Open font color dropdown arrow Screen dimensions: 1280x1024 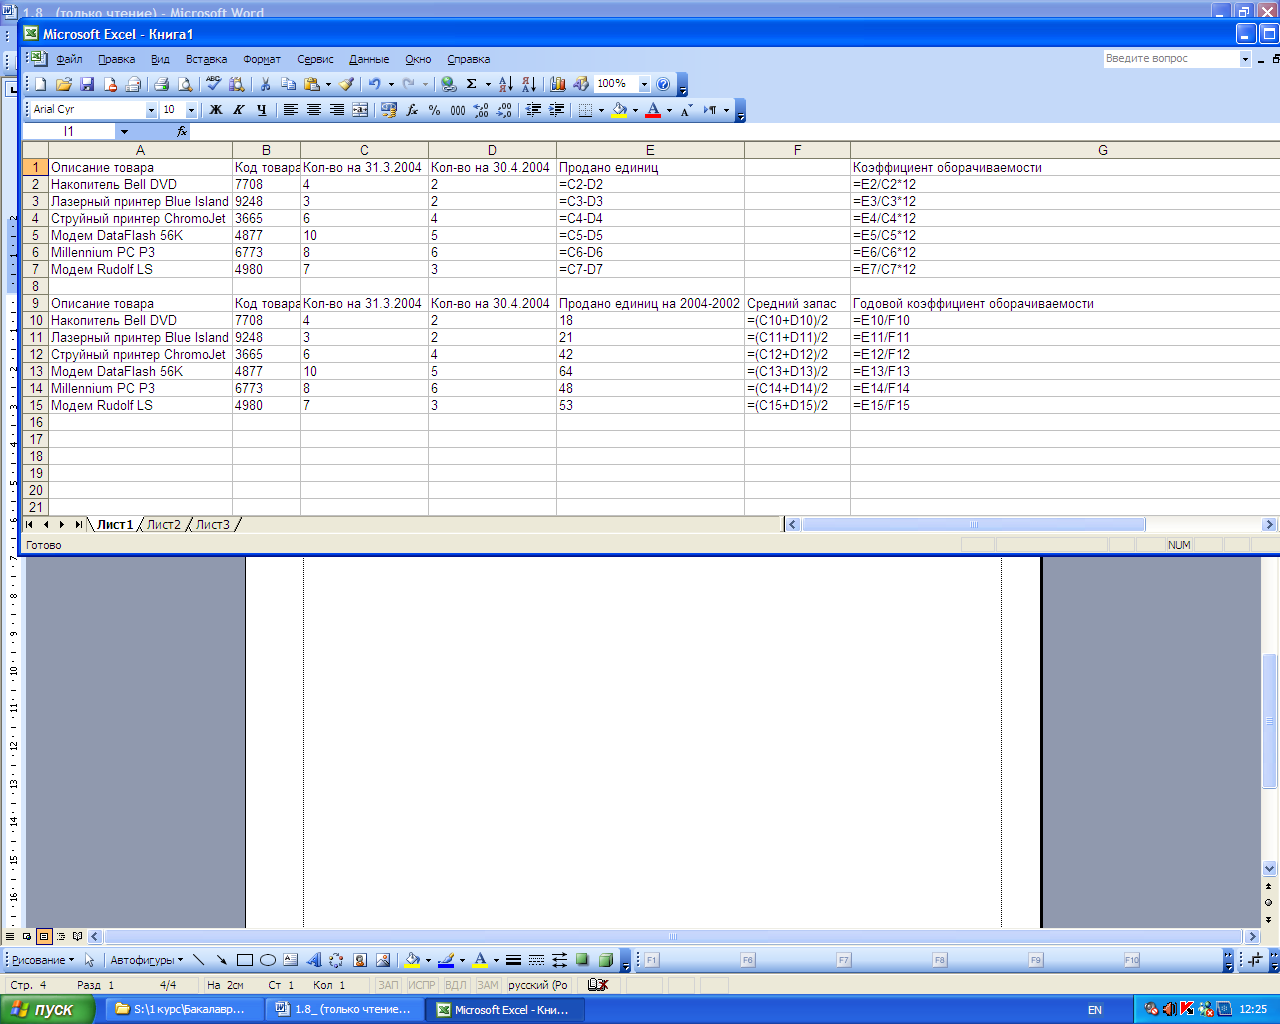(669, 110)
